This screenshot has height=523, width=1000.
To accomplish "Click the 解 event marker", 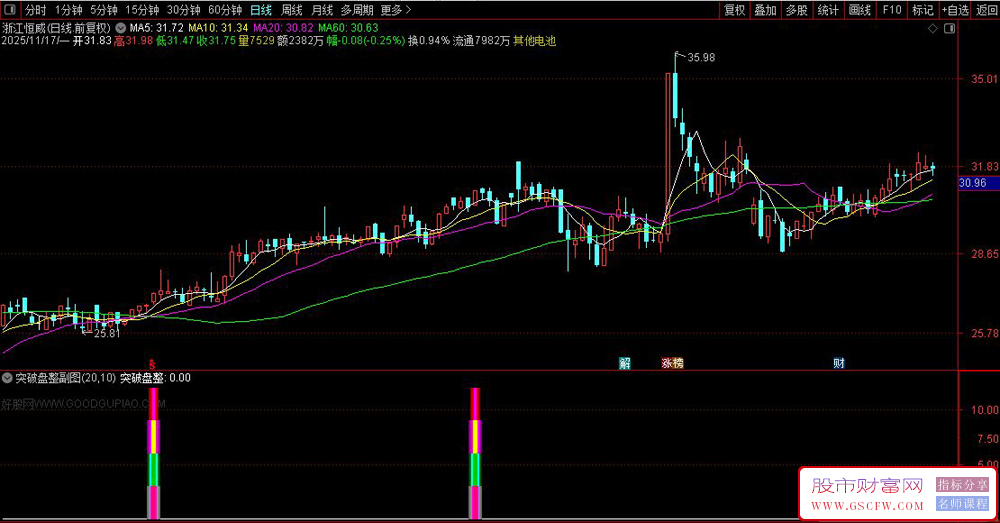I will pyautogui.click(x=625, y=363).
